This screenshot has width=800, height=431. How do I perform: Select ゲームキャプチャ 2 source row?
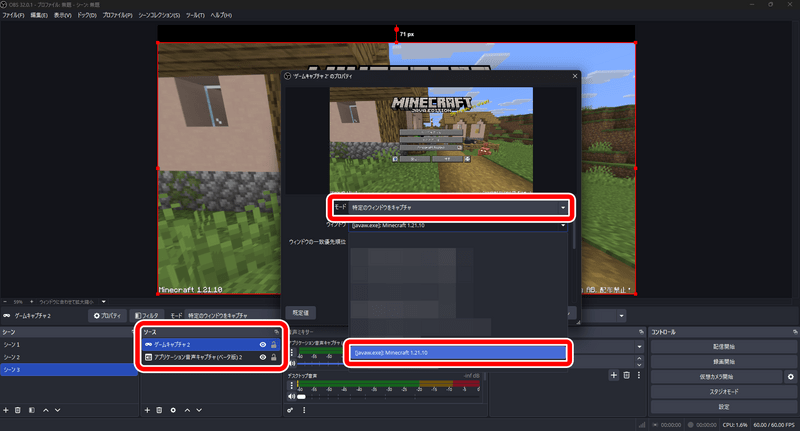coord(211,345)
